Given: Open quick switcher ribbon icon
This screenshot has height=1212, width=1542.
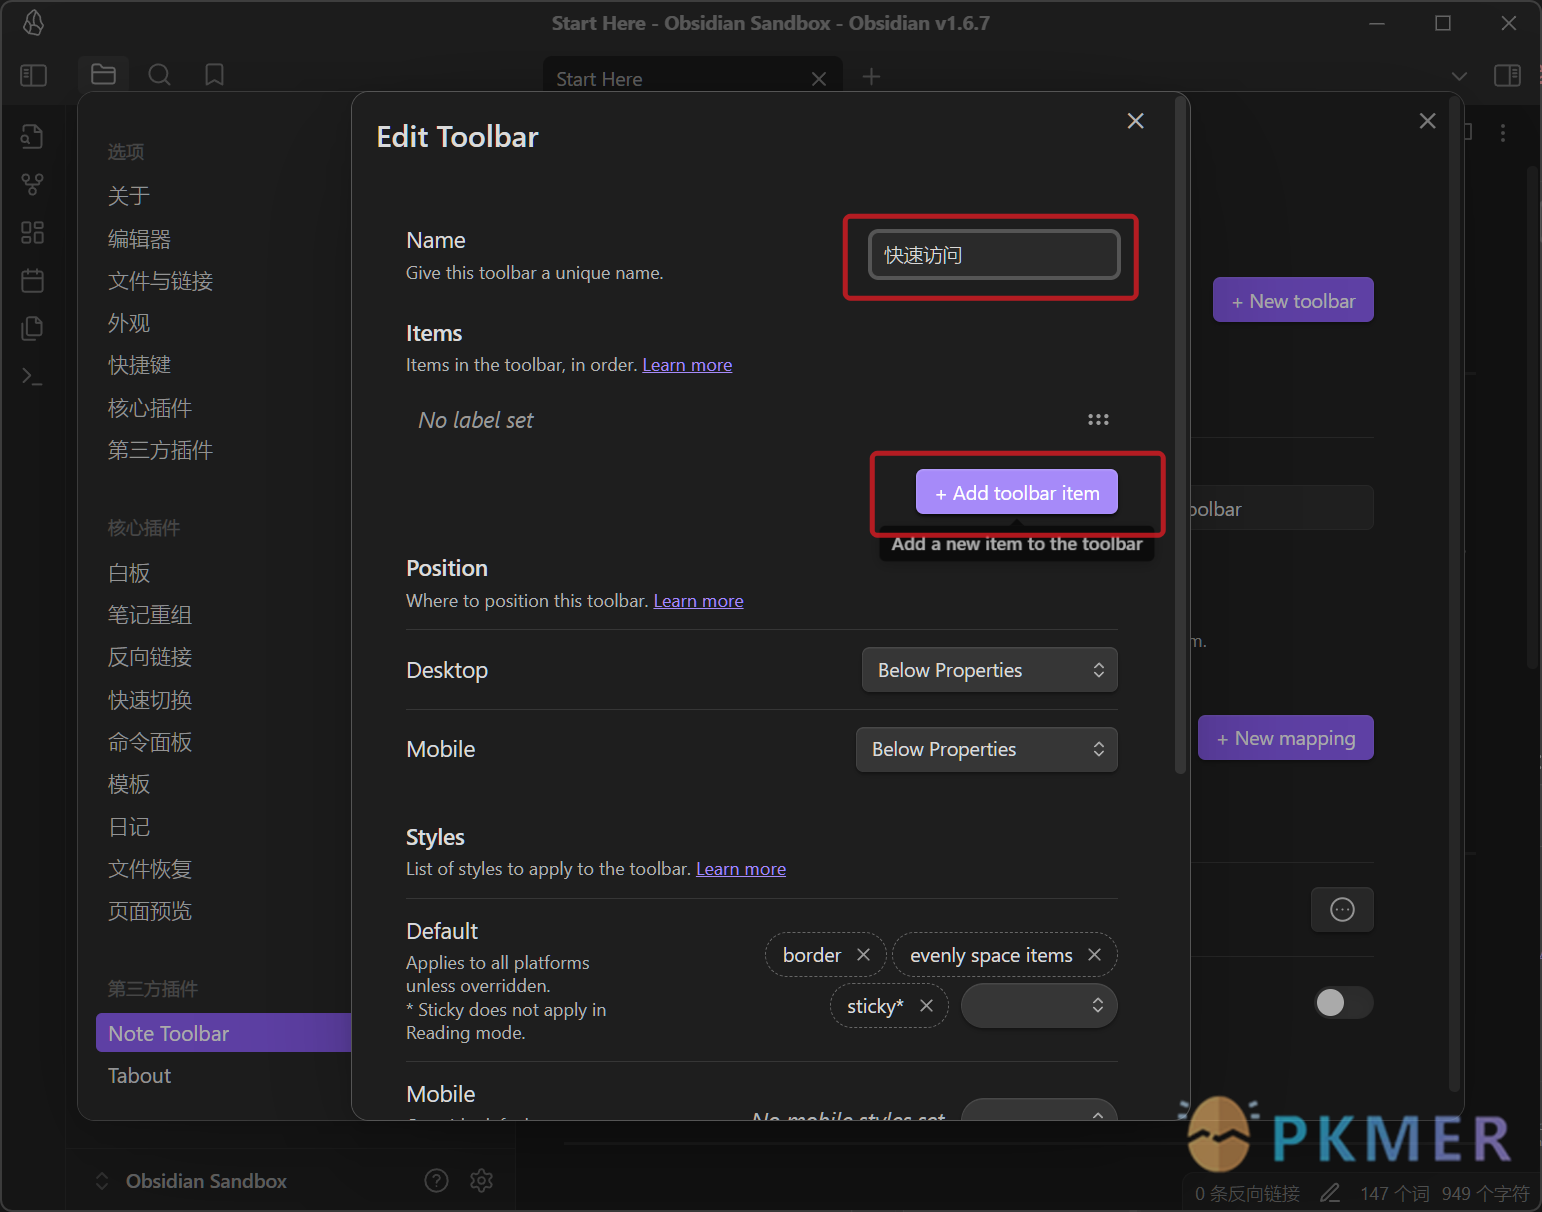Looking at the screenshot, I should (x=32, y=136).
